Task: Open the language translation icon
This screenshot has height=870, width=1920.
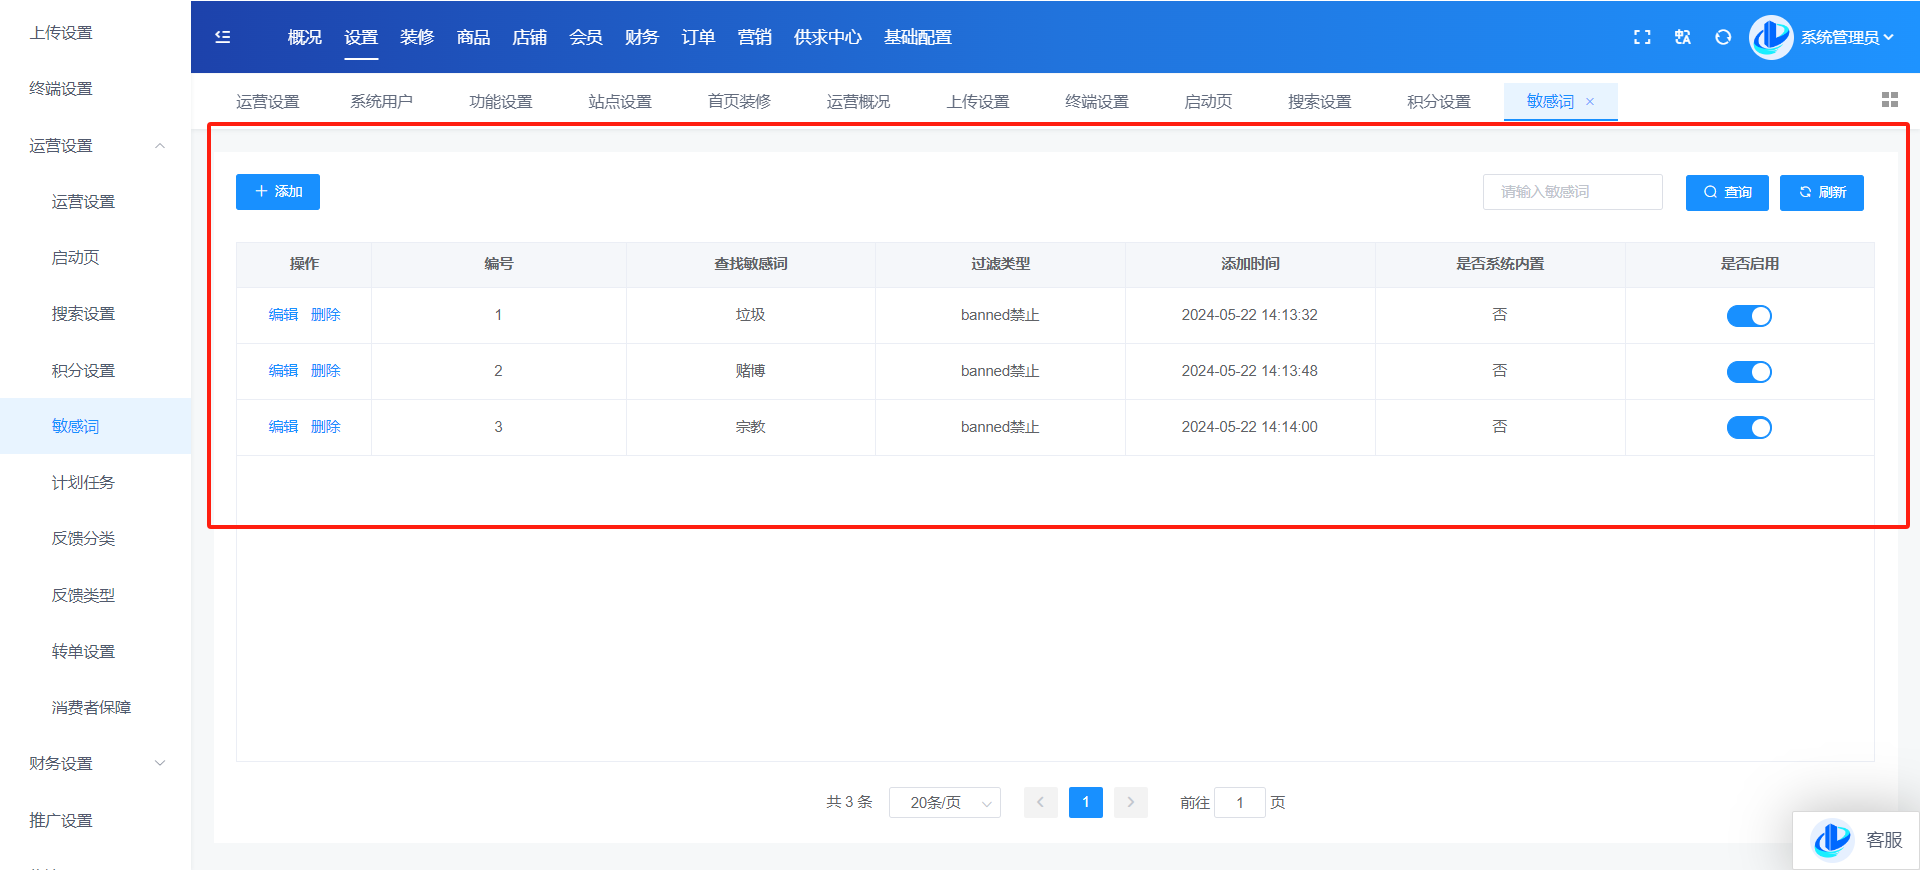Action: click(1683, 37)
